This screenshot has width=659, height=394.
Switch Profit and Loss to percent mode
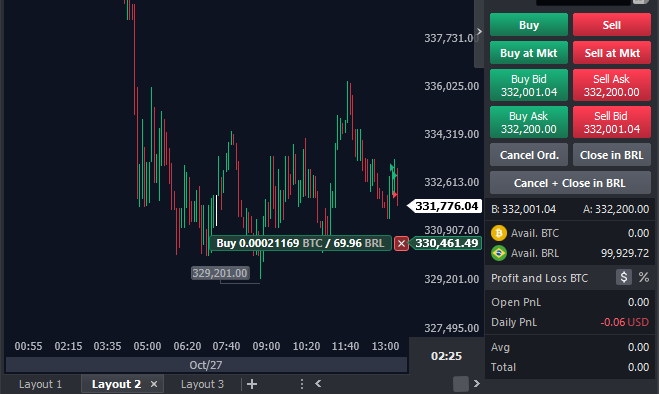pyautogui.click(x=643, y=277)
